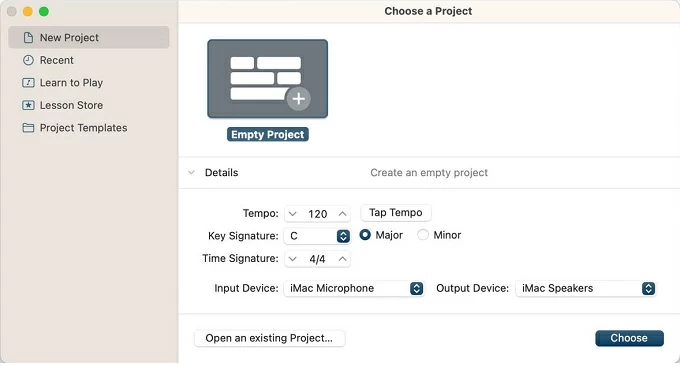Decrease time signature with the down arrow

293,259
